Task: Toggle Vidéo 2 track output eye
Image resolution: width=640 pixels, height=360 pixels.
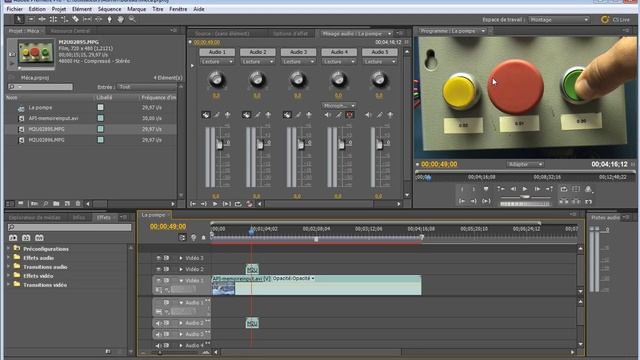Action: coord(158,269)
